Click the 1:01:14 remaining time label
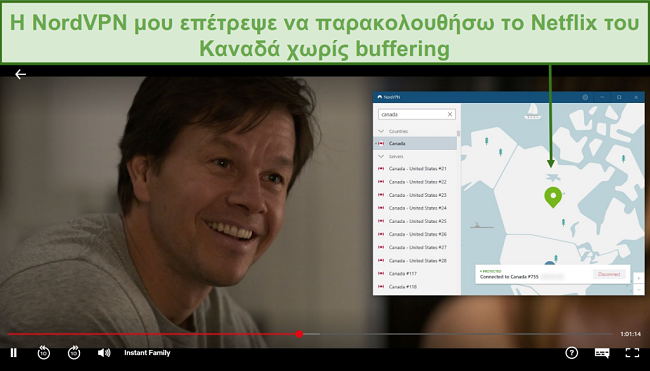The image size is (650, 371). 631,334
